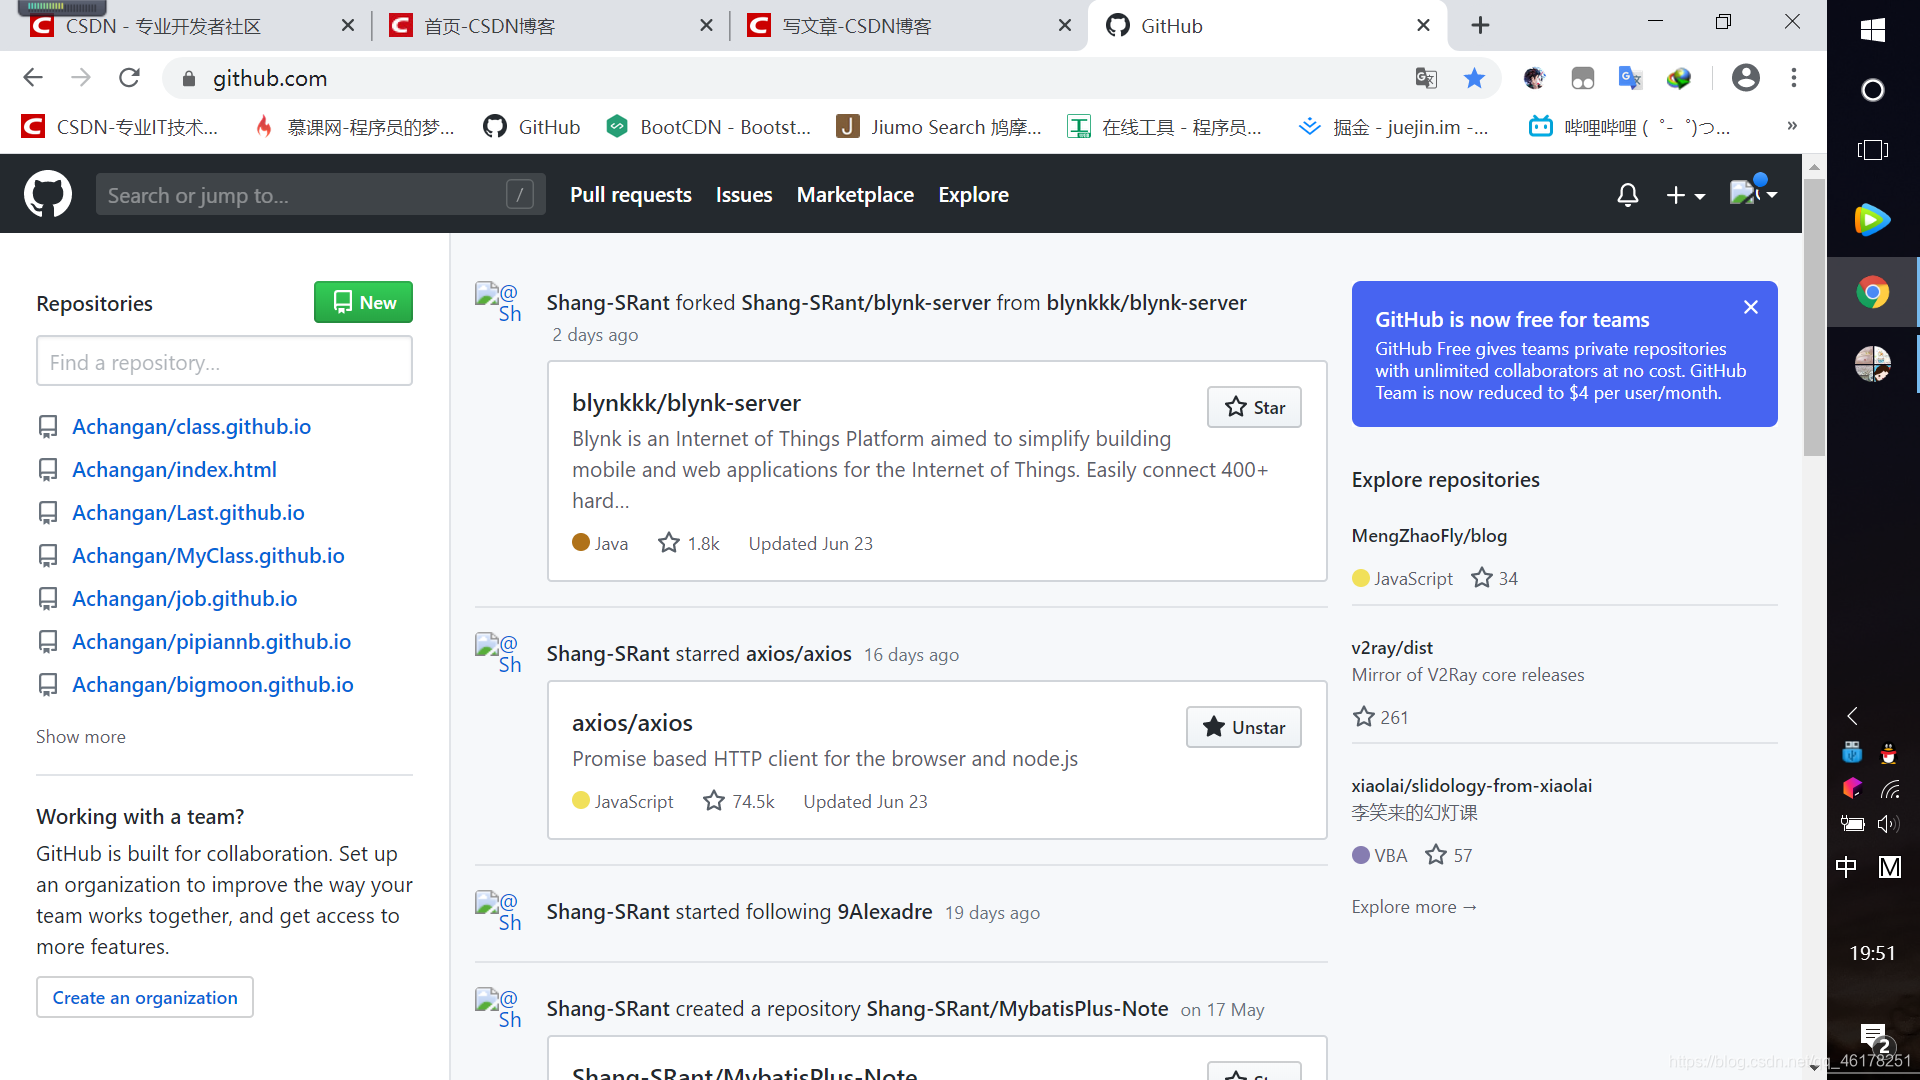1920x1080 pixels.
Task: Click the Issues navigation tab
Action: point(744,194)
